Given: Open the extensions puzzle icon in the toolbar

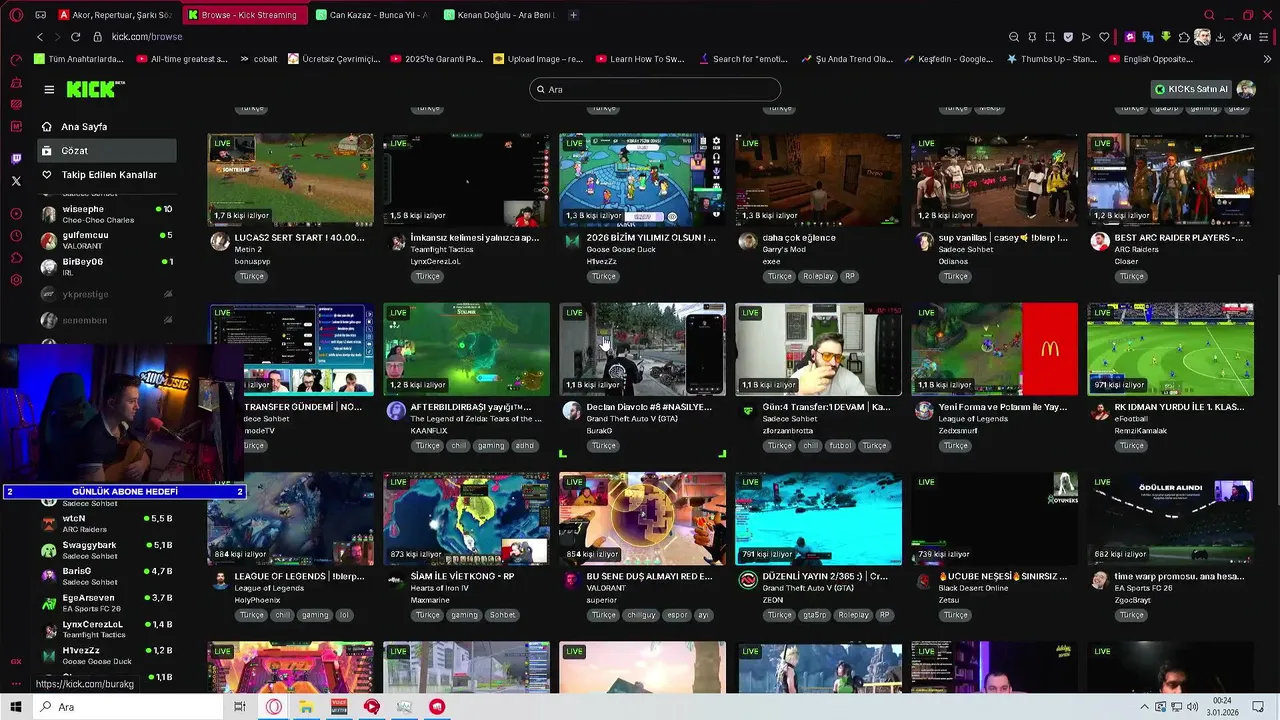Looking at the screenshot, I should point(1184,37).
